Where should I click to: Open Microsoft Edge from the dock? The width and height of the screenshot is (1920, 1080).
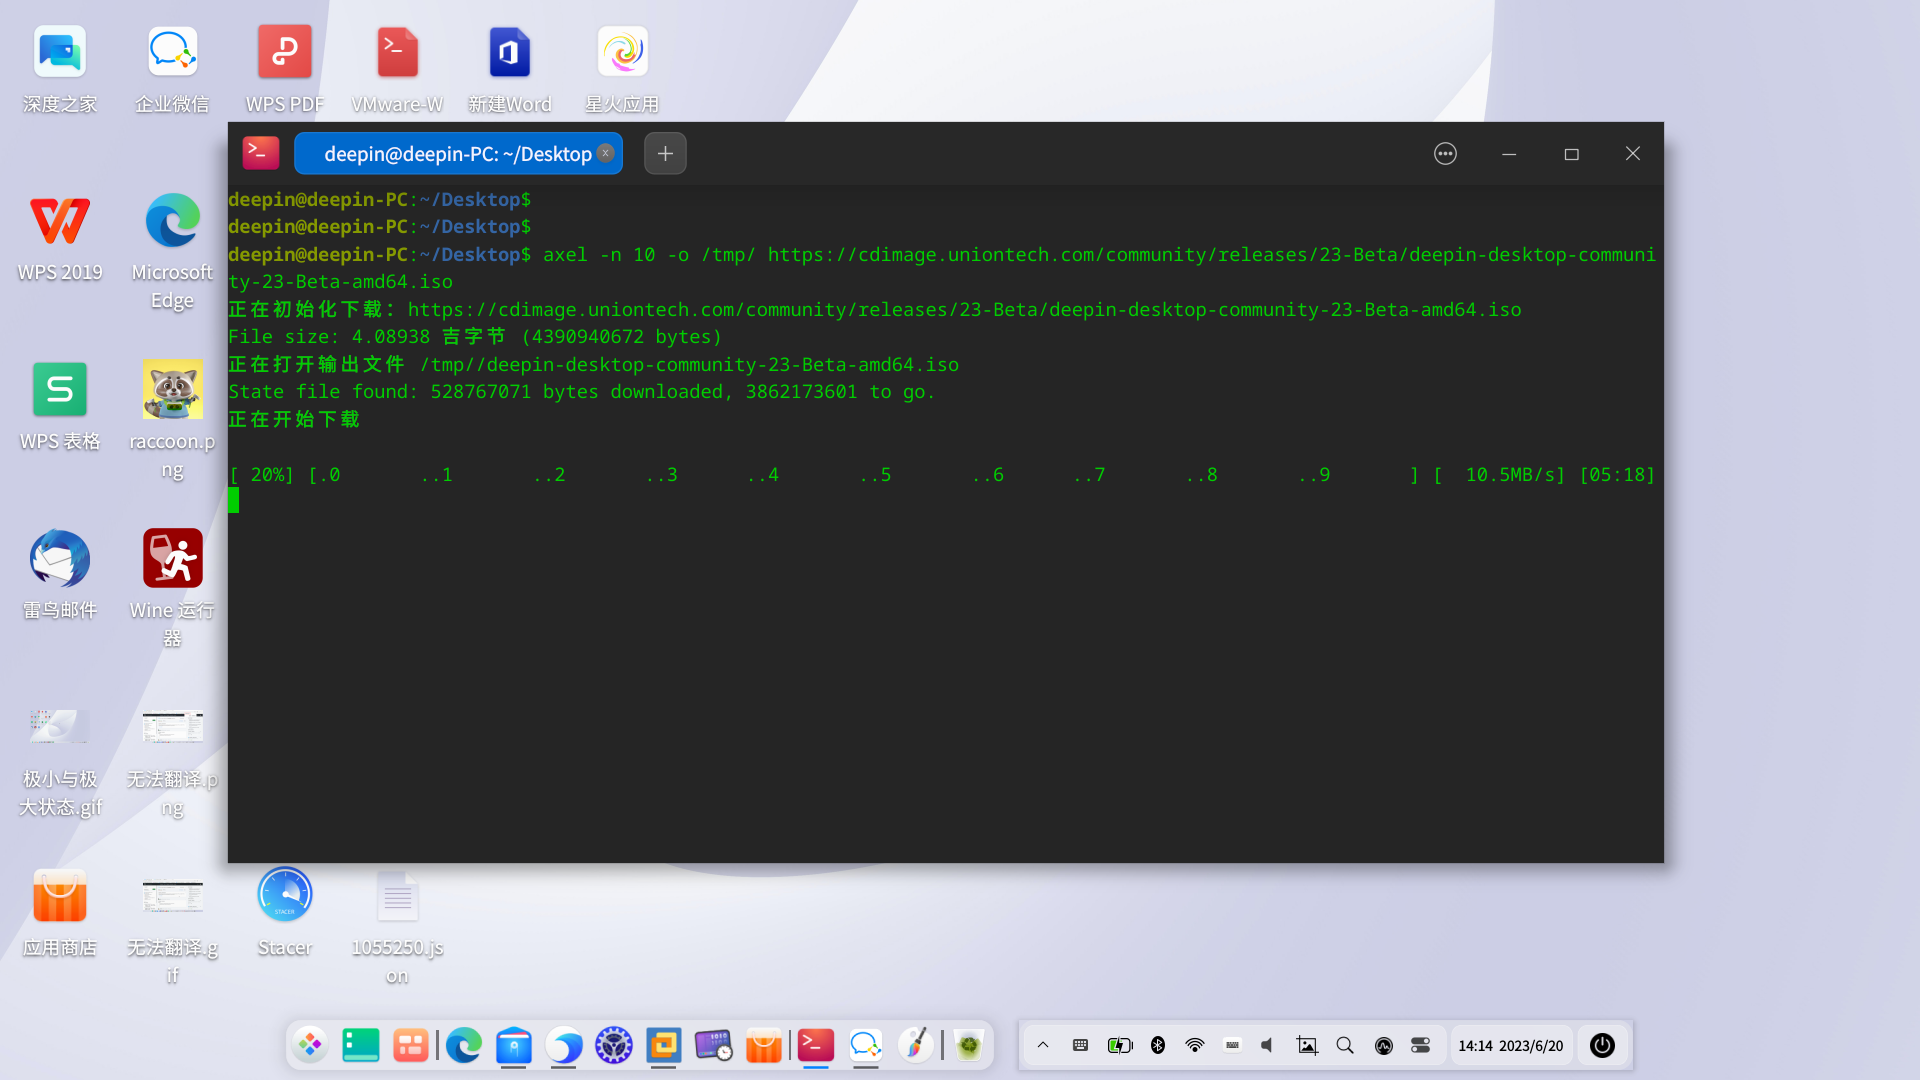[x=463, y=1046]
